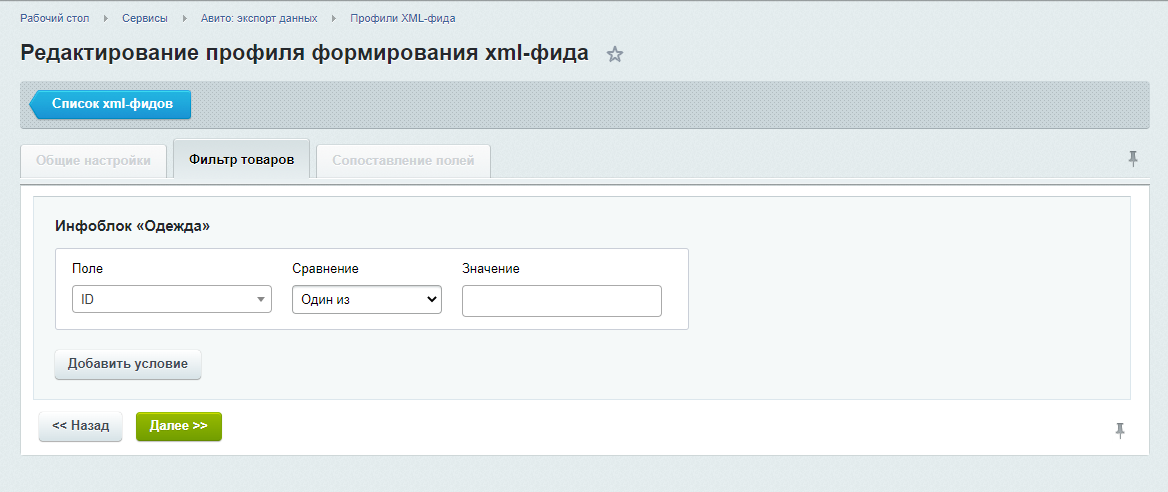
Task: Expand breadcrumb arrow after «Авито: экспорт данных»
Action: pyautogui.click(x=334, y=19)
